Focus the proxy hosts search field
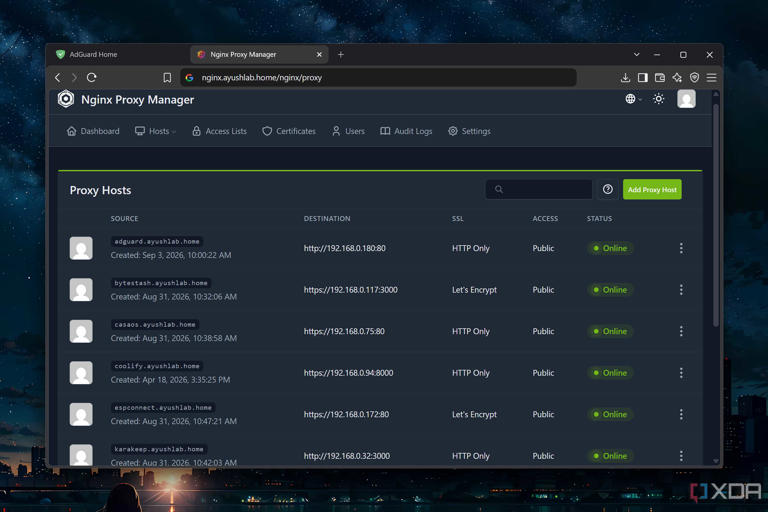768x512 pixels. click(539, 189)
